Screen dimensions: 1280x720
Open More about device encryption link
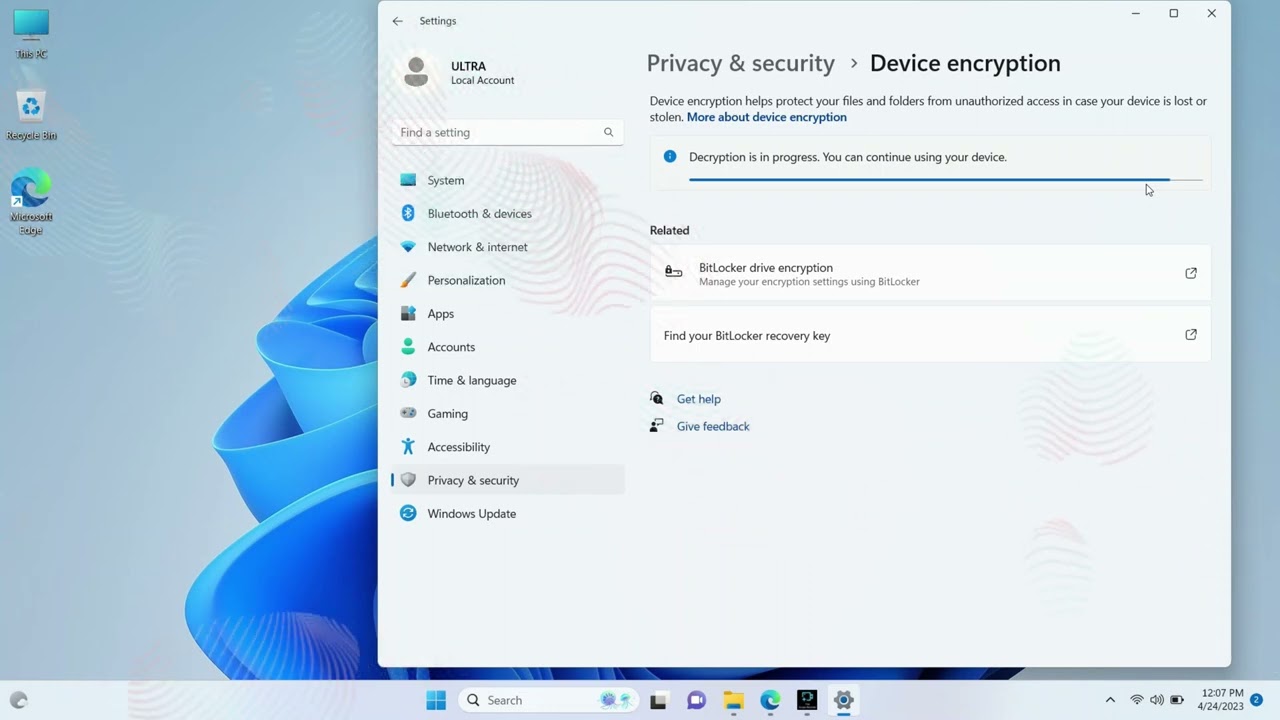[766, 117]
